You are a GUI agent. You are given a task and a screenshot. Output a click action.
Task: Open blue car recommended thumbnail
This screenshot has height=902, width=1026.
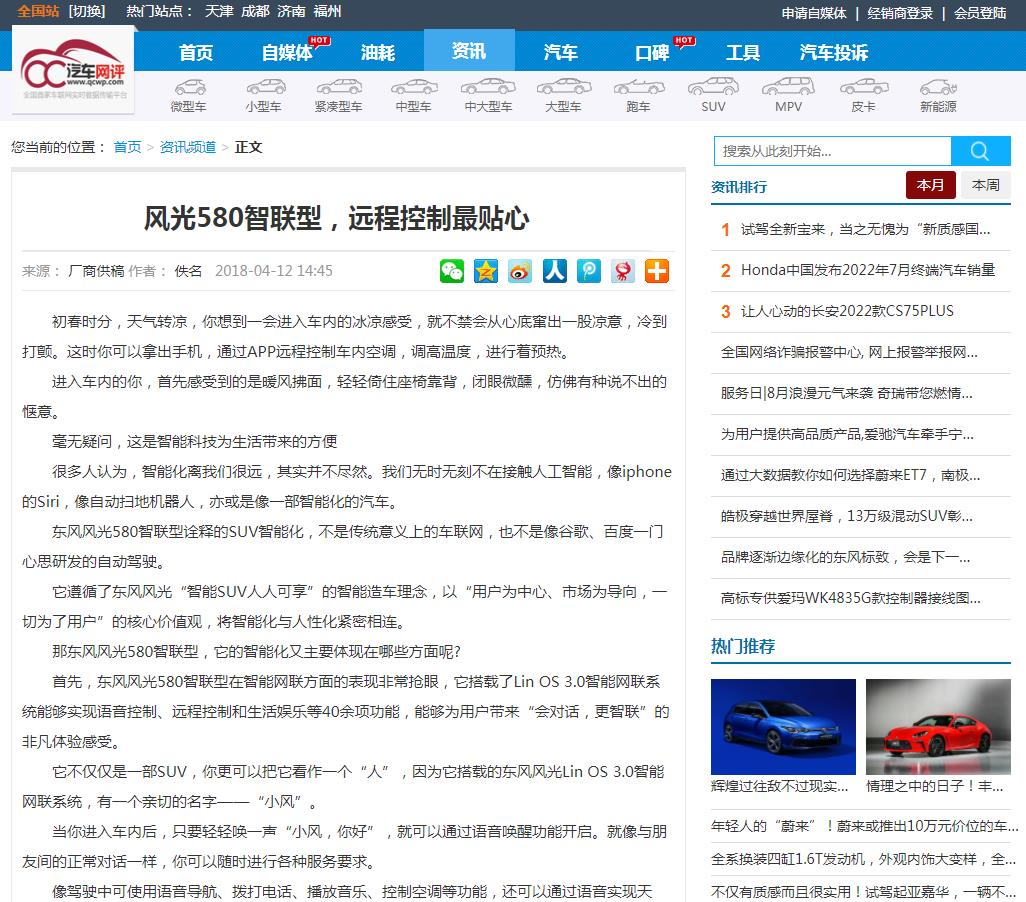coord(783,727)
